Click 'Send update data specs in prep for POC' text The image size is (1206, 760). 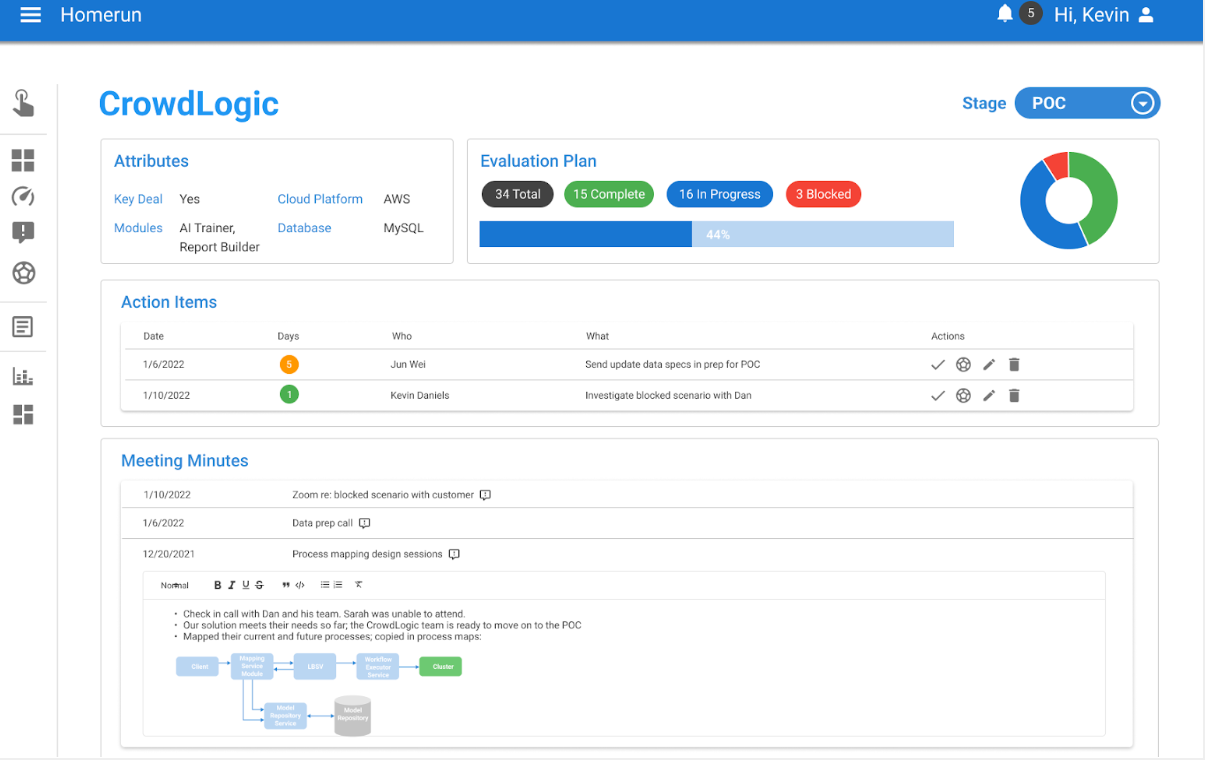click(x=673, y=365)
